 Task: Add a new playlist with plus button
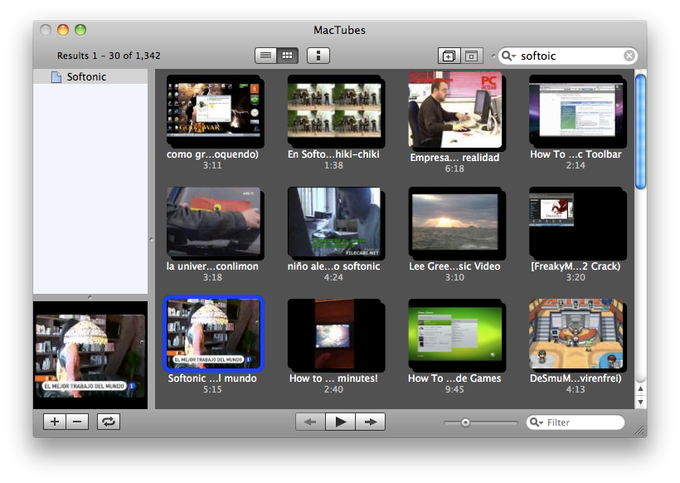pos(55,421)
